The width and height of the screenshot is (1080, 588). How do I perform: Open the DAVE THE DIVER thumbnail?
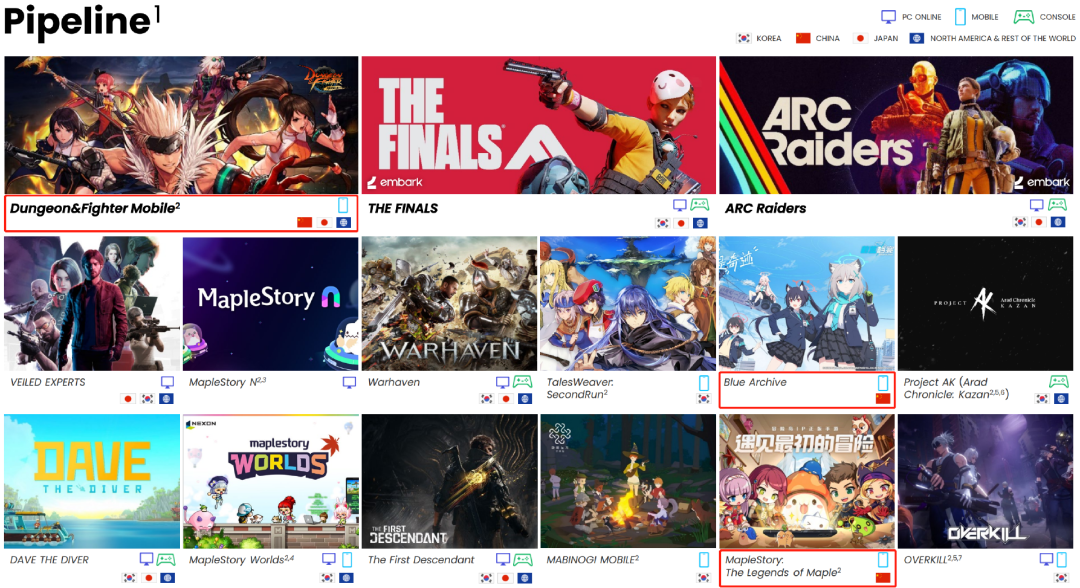pyautogui.click(x=92, y=481)
